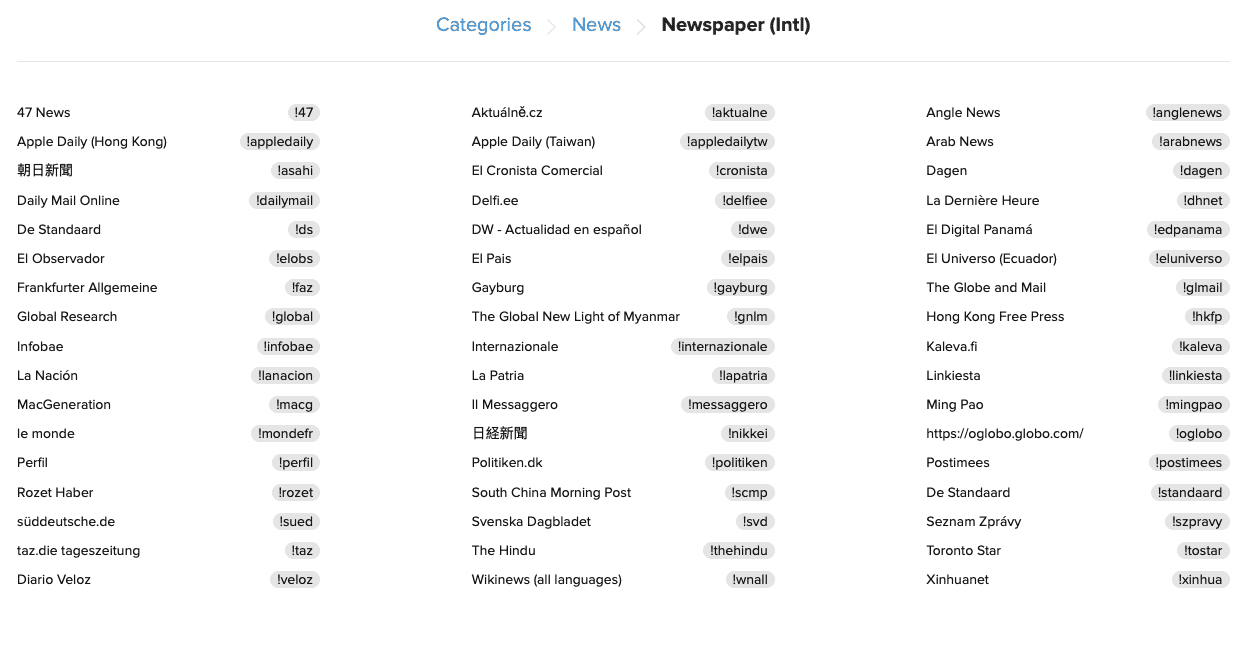The height and width of the screenshot is (651, 1259).
Task: Open the Il Messaggero entry
Action: (x=515, y=405)
